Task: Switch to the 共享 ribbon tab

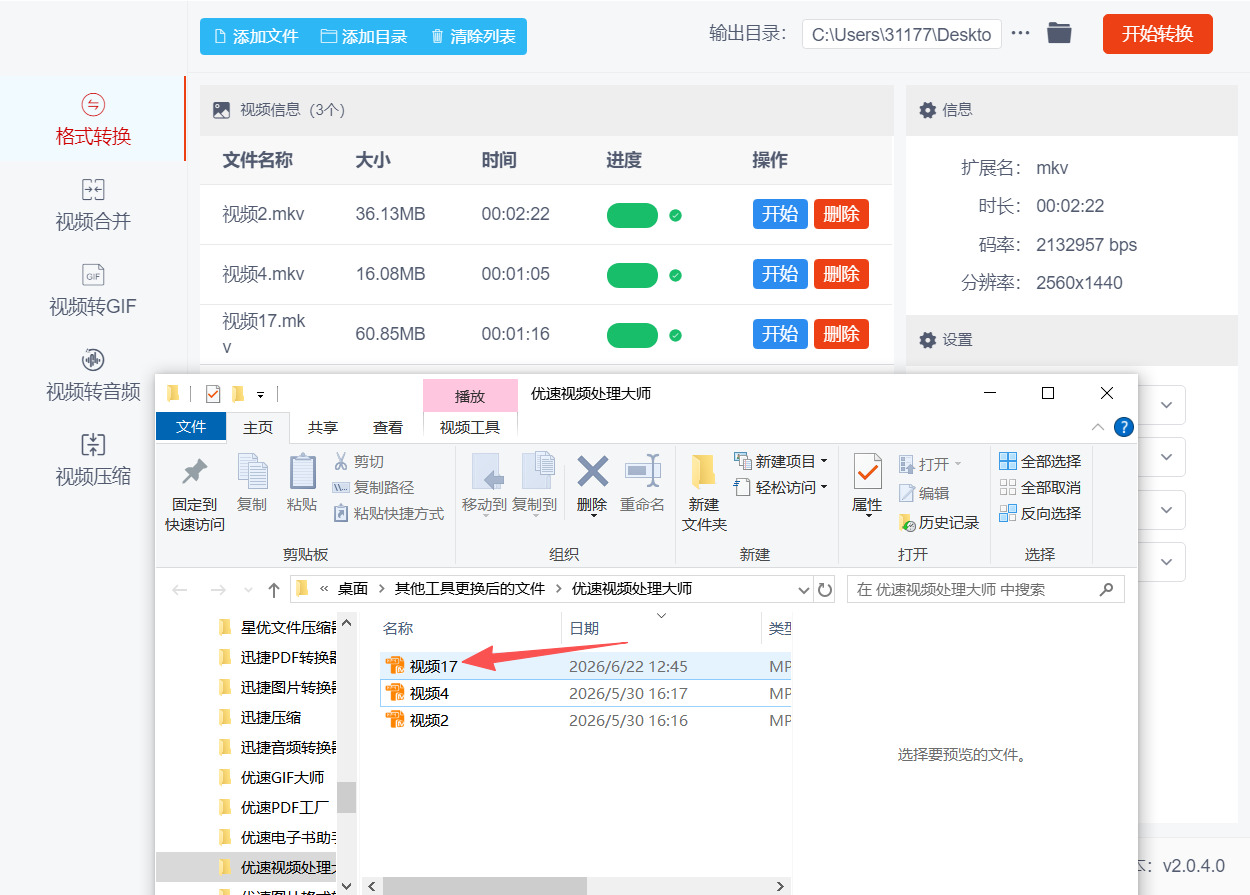Action: pos(323,427)
